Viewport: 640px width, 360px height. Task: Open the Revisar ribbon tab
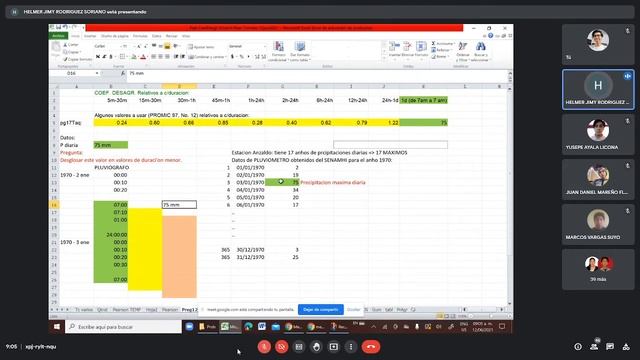172,36
